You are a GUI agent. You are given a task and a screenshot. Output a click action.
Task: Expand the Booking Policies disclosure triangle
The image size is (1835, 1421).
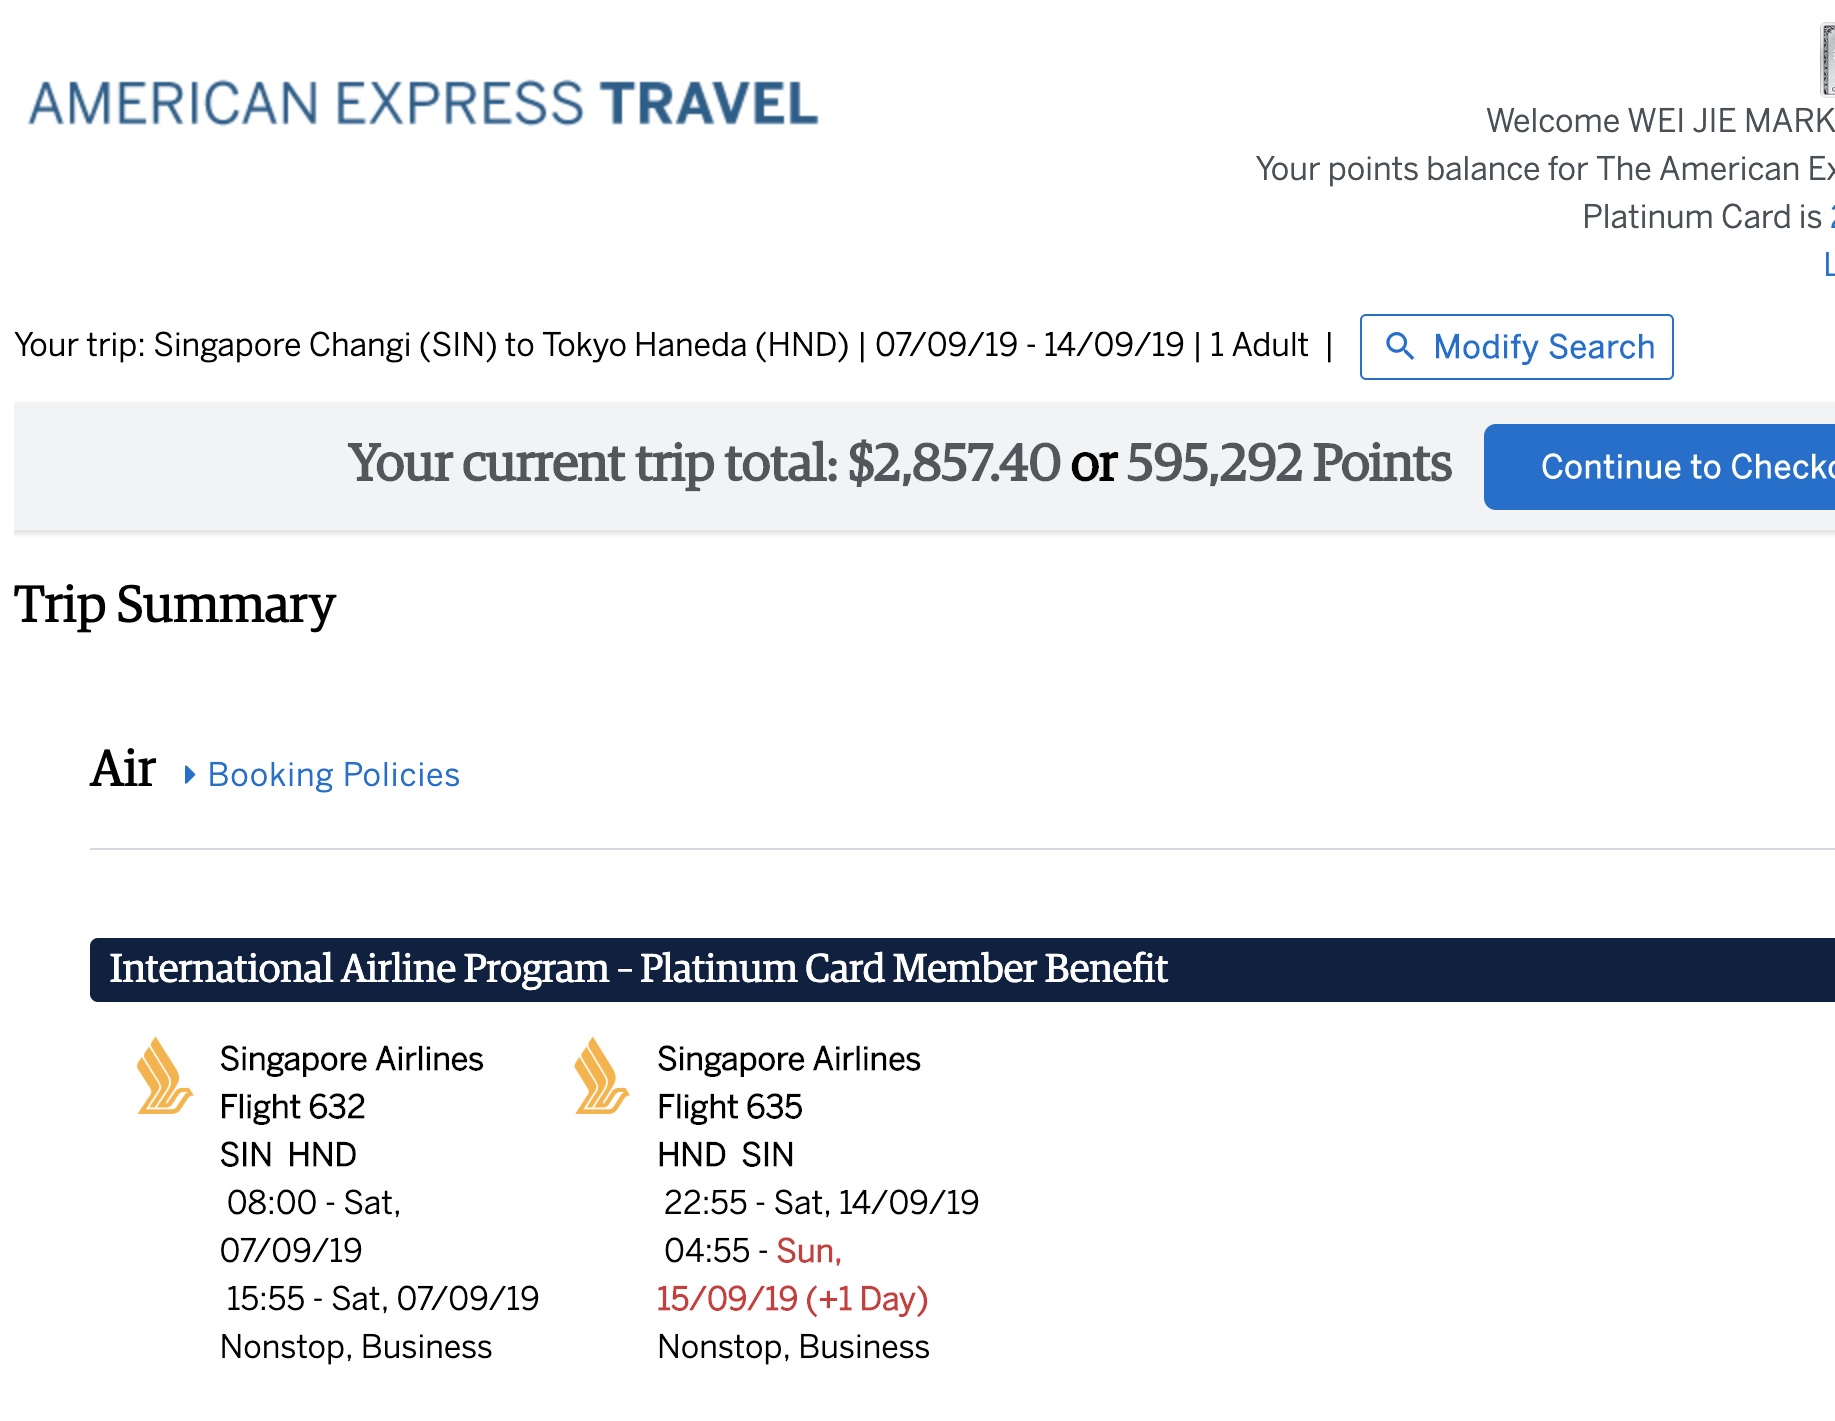point(189,775)
